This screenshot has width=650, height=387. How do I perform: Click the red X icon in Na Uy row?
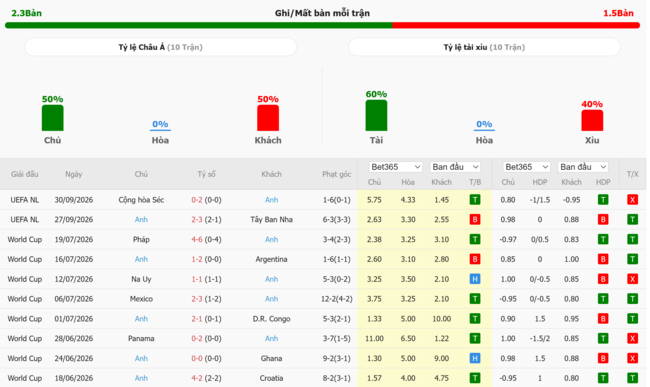coord(632,279)
